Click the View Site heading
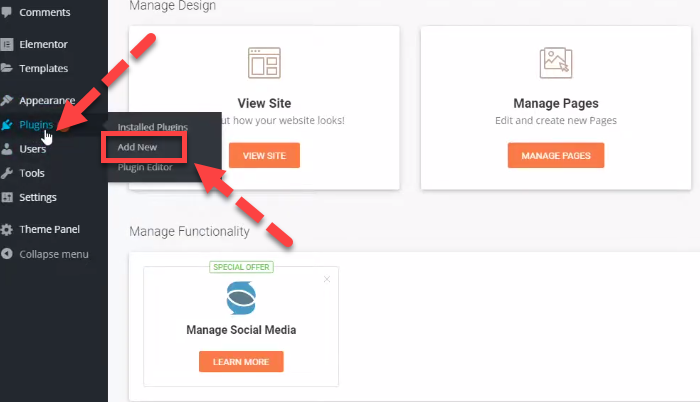 point(264,103)
